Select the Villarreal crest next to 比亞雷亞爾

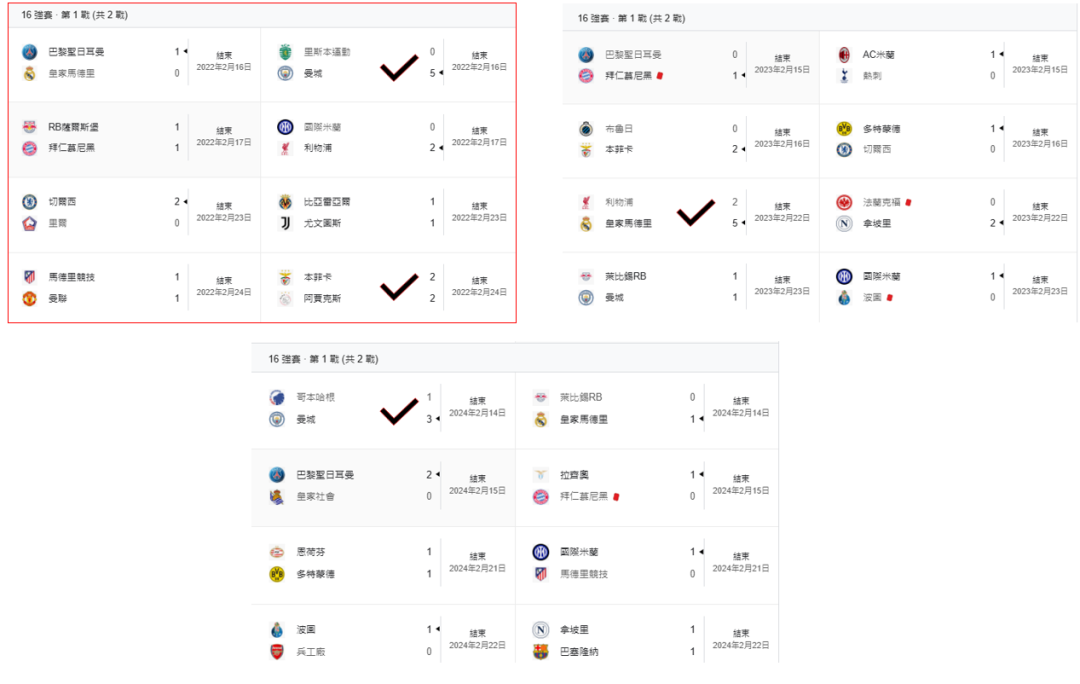click(x=286, y=202)
